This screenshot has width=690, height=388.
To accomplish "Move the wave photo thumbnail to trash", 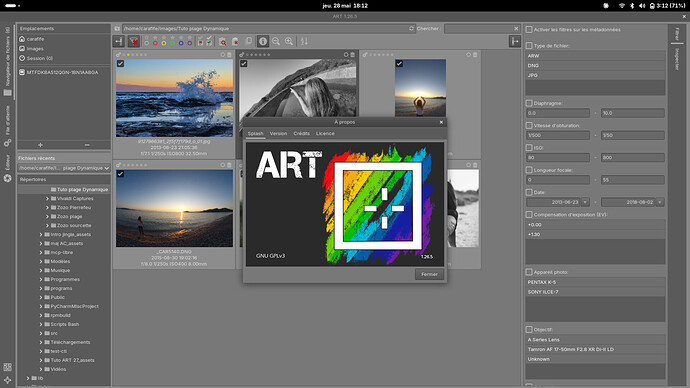I will point(229,55).
